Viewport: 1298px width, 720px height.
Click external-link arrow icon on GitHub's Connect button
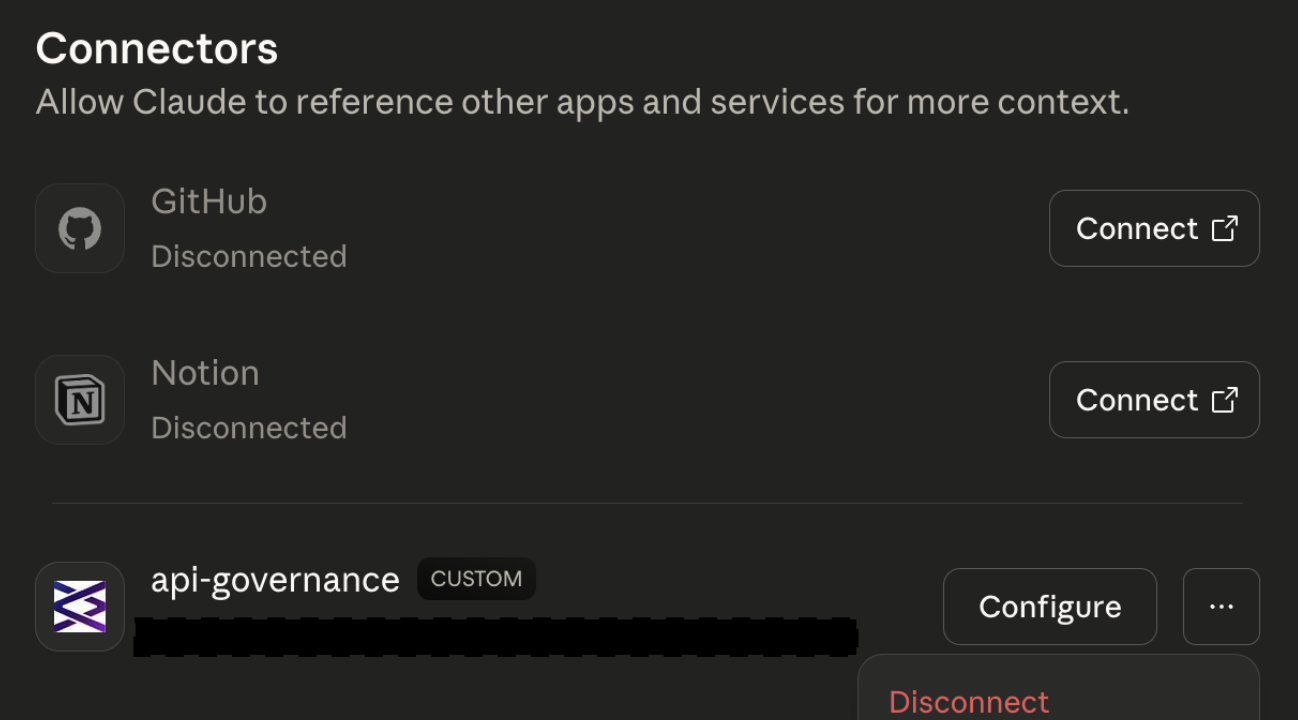pyautogui.click(x=1224, y=229)
